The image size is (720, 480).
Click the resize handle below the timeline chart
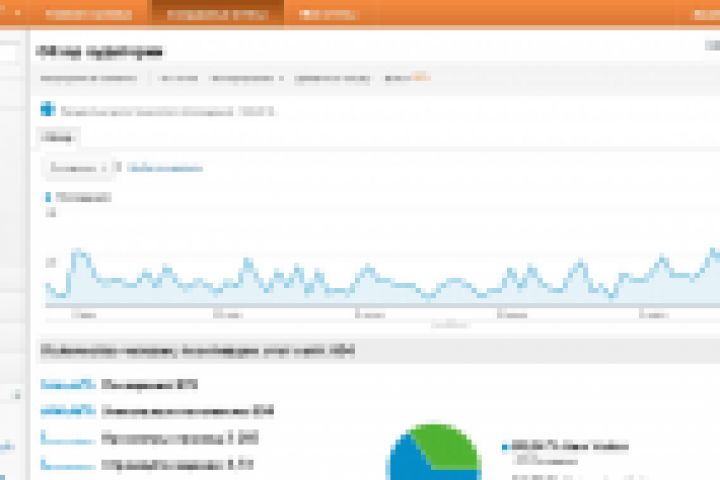point(450,325)
